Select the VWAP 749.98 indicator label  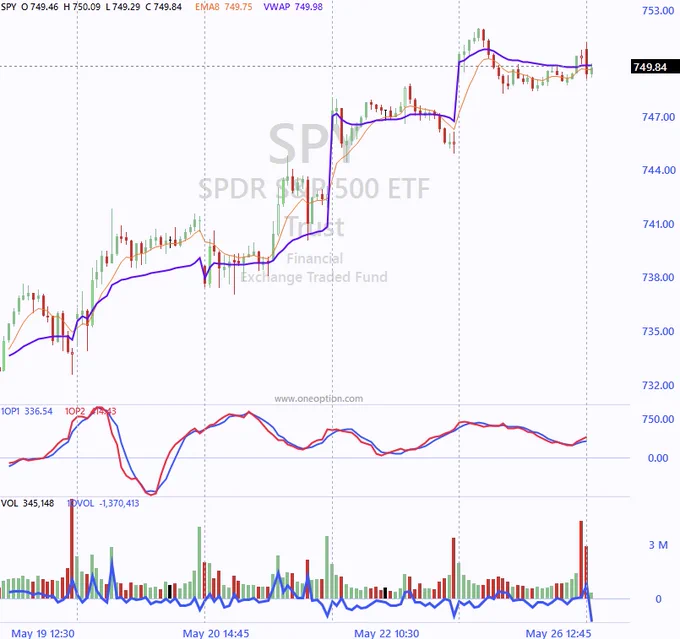(x=293, y=7)
